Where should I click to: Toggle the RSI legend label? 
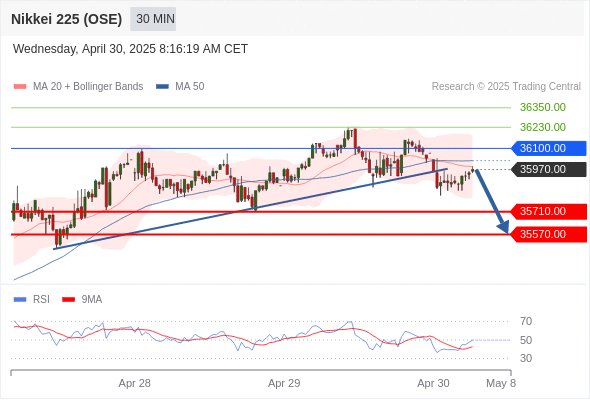[x=41, y=300]
